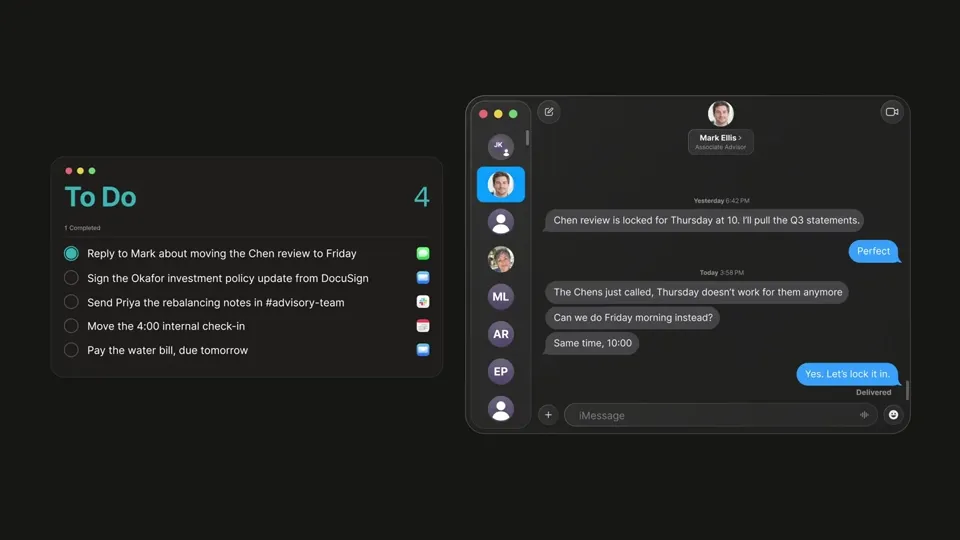The width and height of the screenshot is (960, 540).
Task: Click the compose new message icon
Action: [x=549, y=112]
